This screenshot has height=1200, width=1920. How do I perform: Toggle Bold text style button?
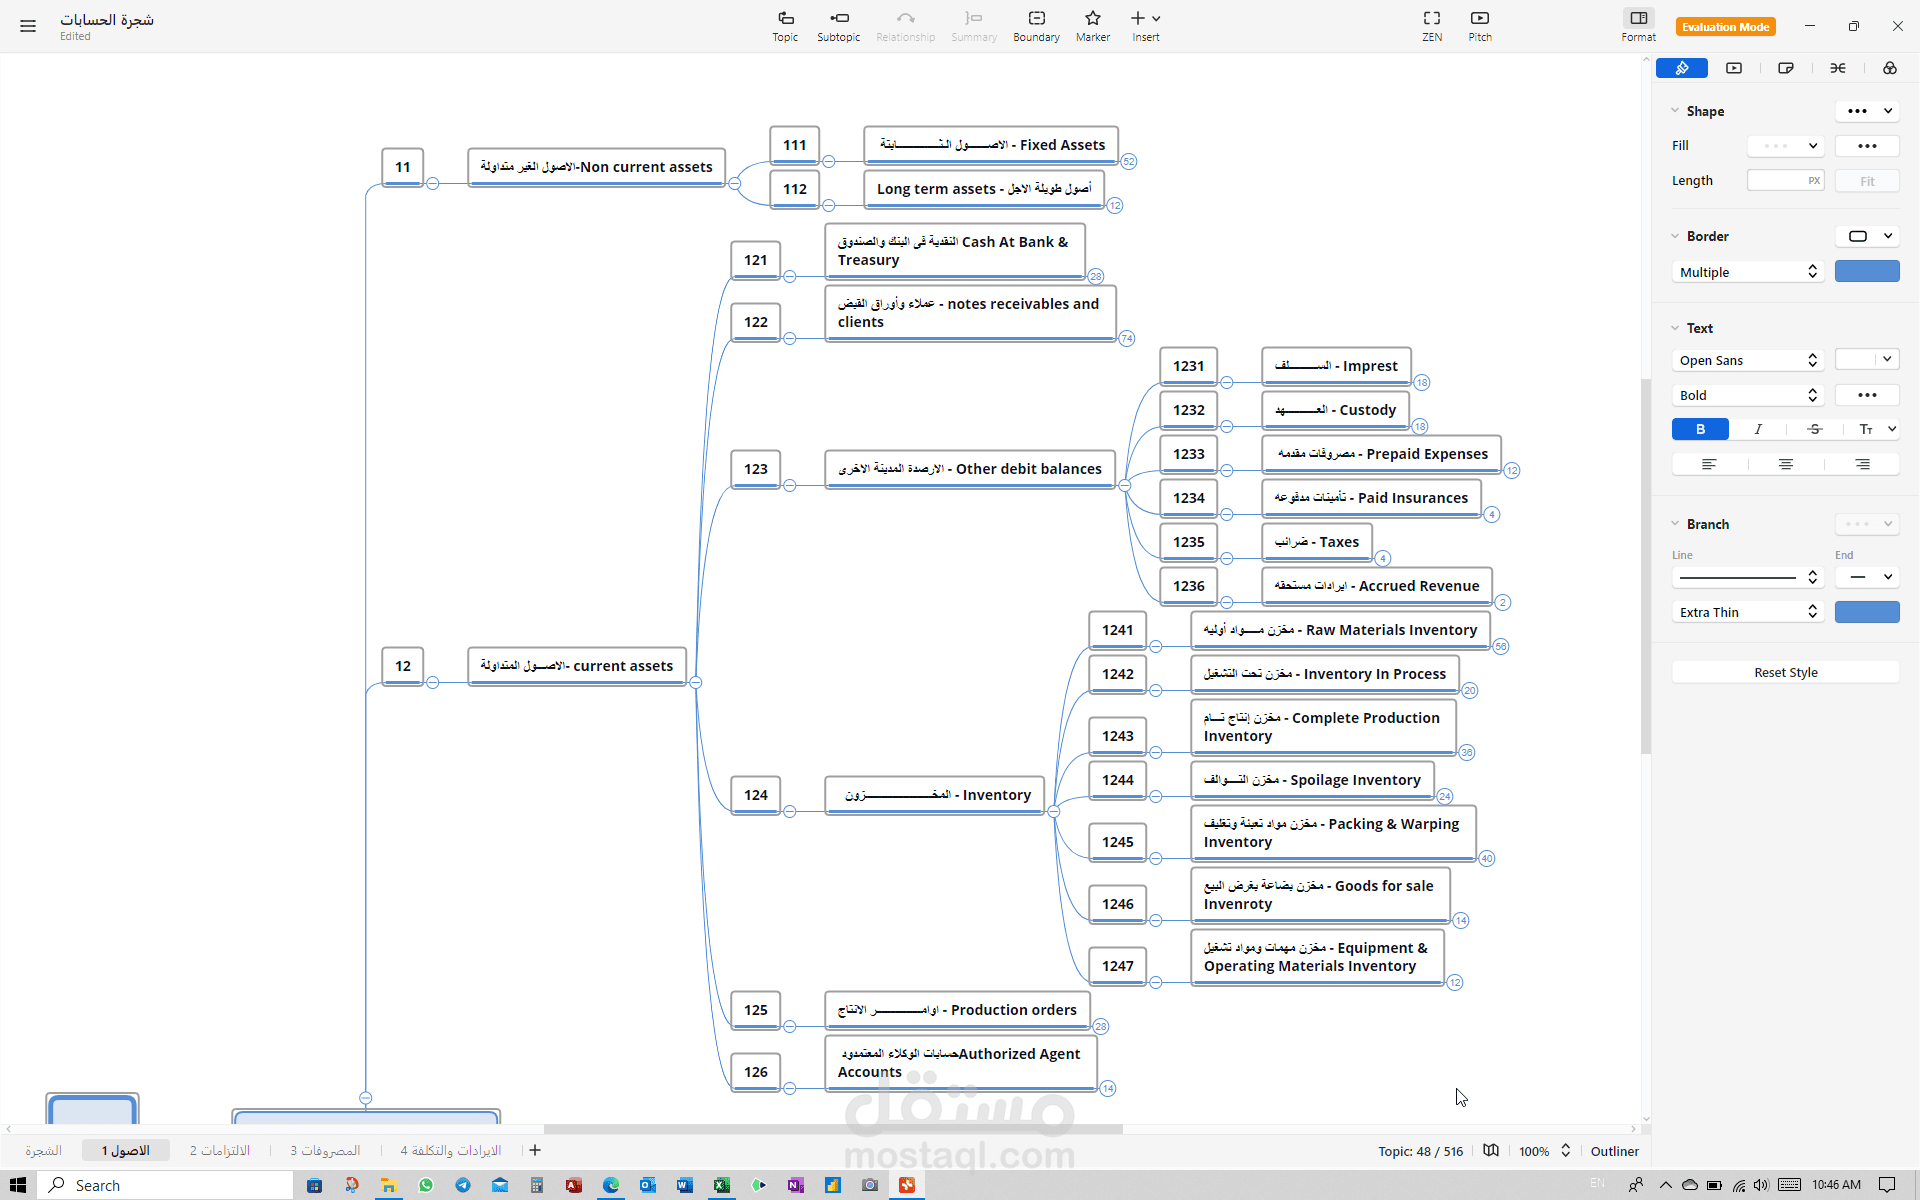click(1700, 429)
